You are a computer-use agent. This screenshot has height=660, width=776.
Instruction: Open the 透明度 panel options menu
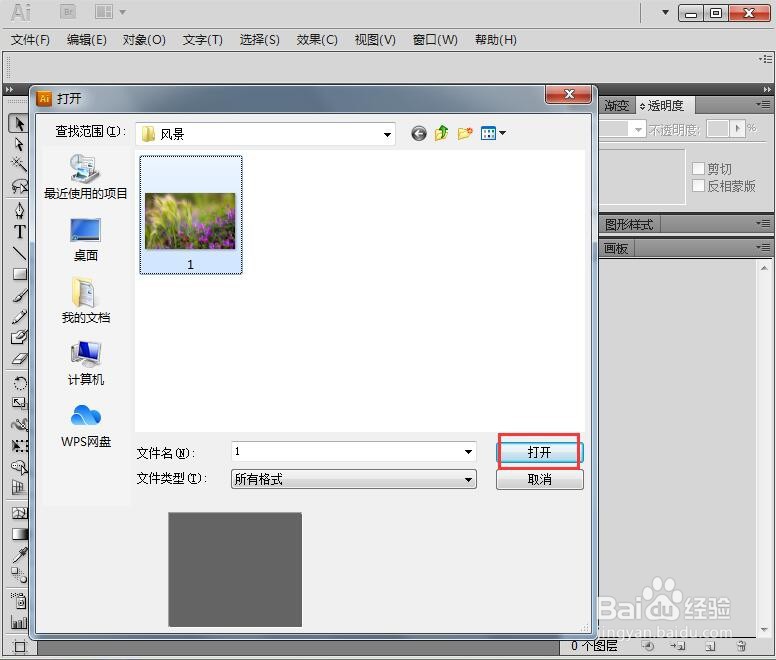click(x=764, y=104)
